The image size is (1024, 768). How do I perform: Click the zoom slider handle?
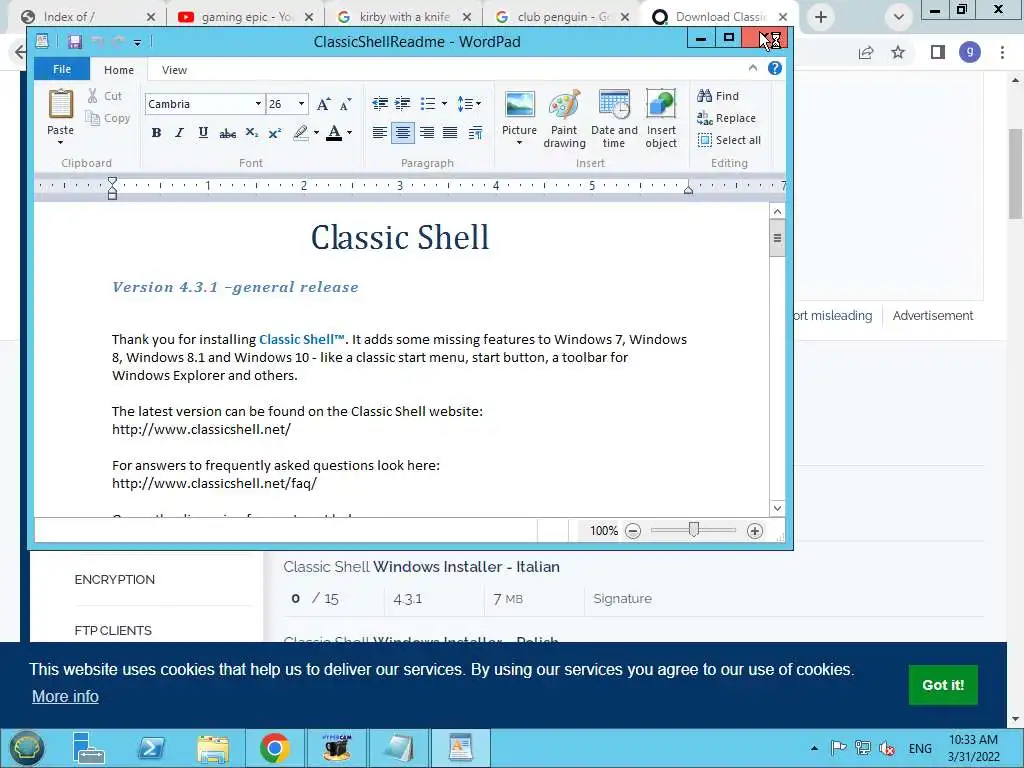point(694,530)
